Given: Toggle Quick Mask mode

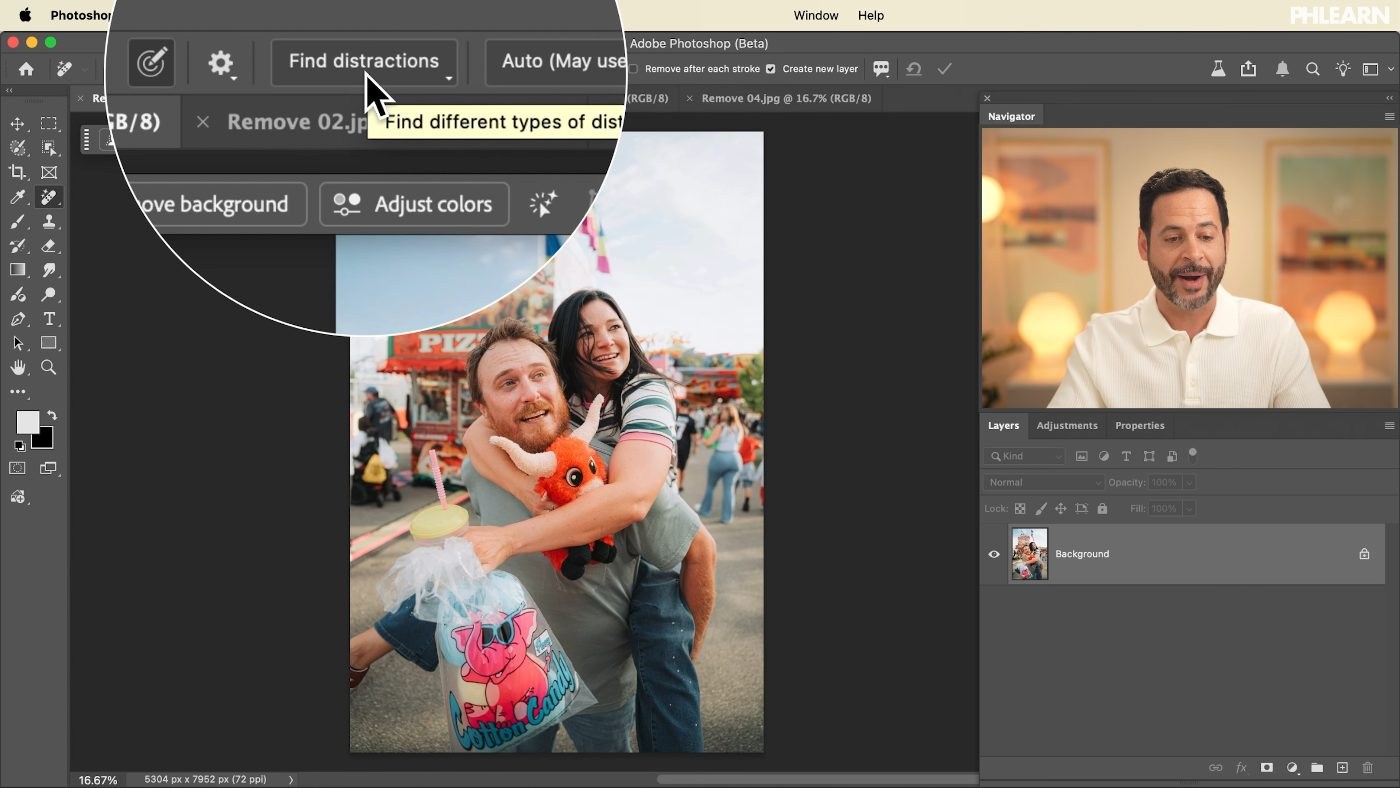Looking at the screenshot, I should [x=18, y=468].
